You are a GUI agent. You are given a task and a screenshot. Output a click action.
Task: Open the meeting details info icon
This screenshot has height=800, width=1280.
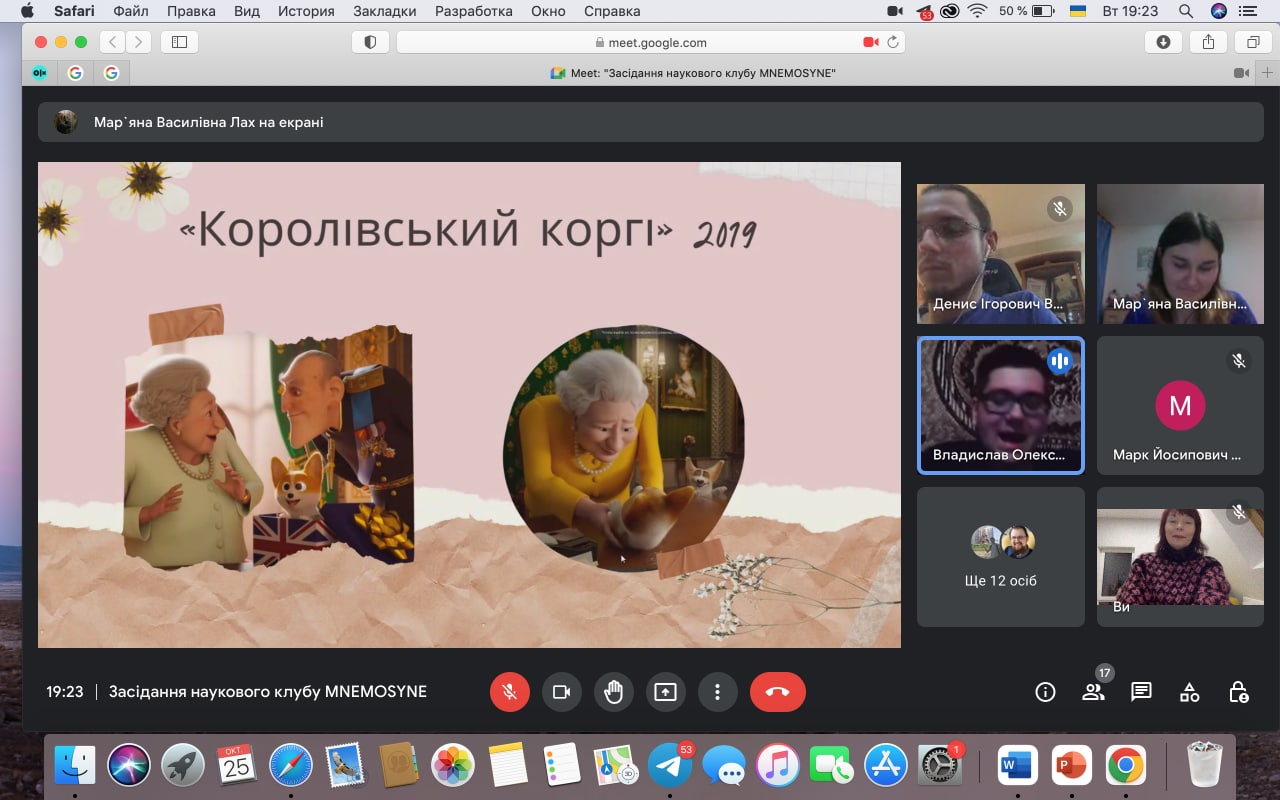tap(1045, 692)
